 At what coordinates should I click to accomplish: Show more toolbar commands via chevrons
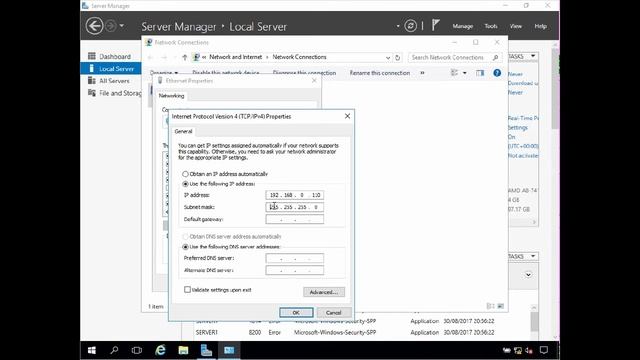pyautogui.click(x=422, y=73)
